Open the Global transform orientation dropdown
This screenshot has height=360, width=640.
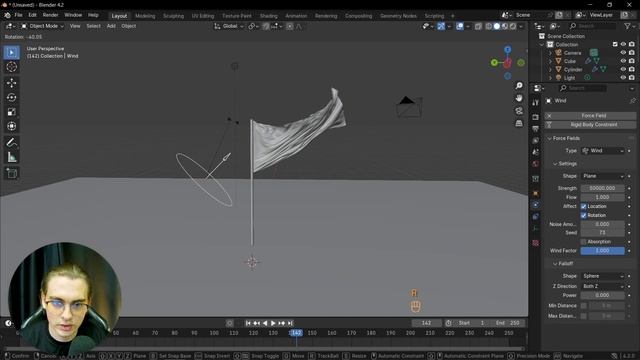(x=229, y=26)
